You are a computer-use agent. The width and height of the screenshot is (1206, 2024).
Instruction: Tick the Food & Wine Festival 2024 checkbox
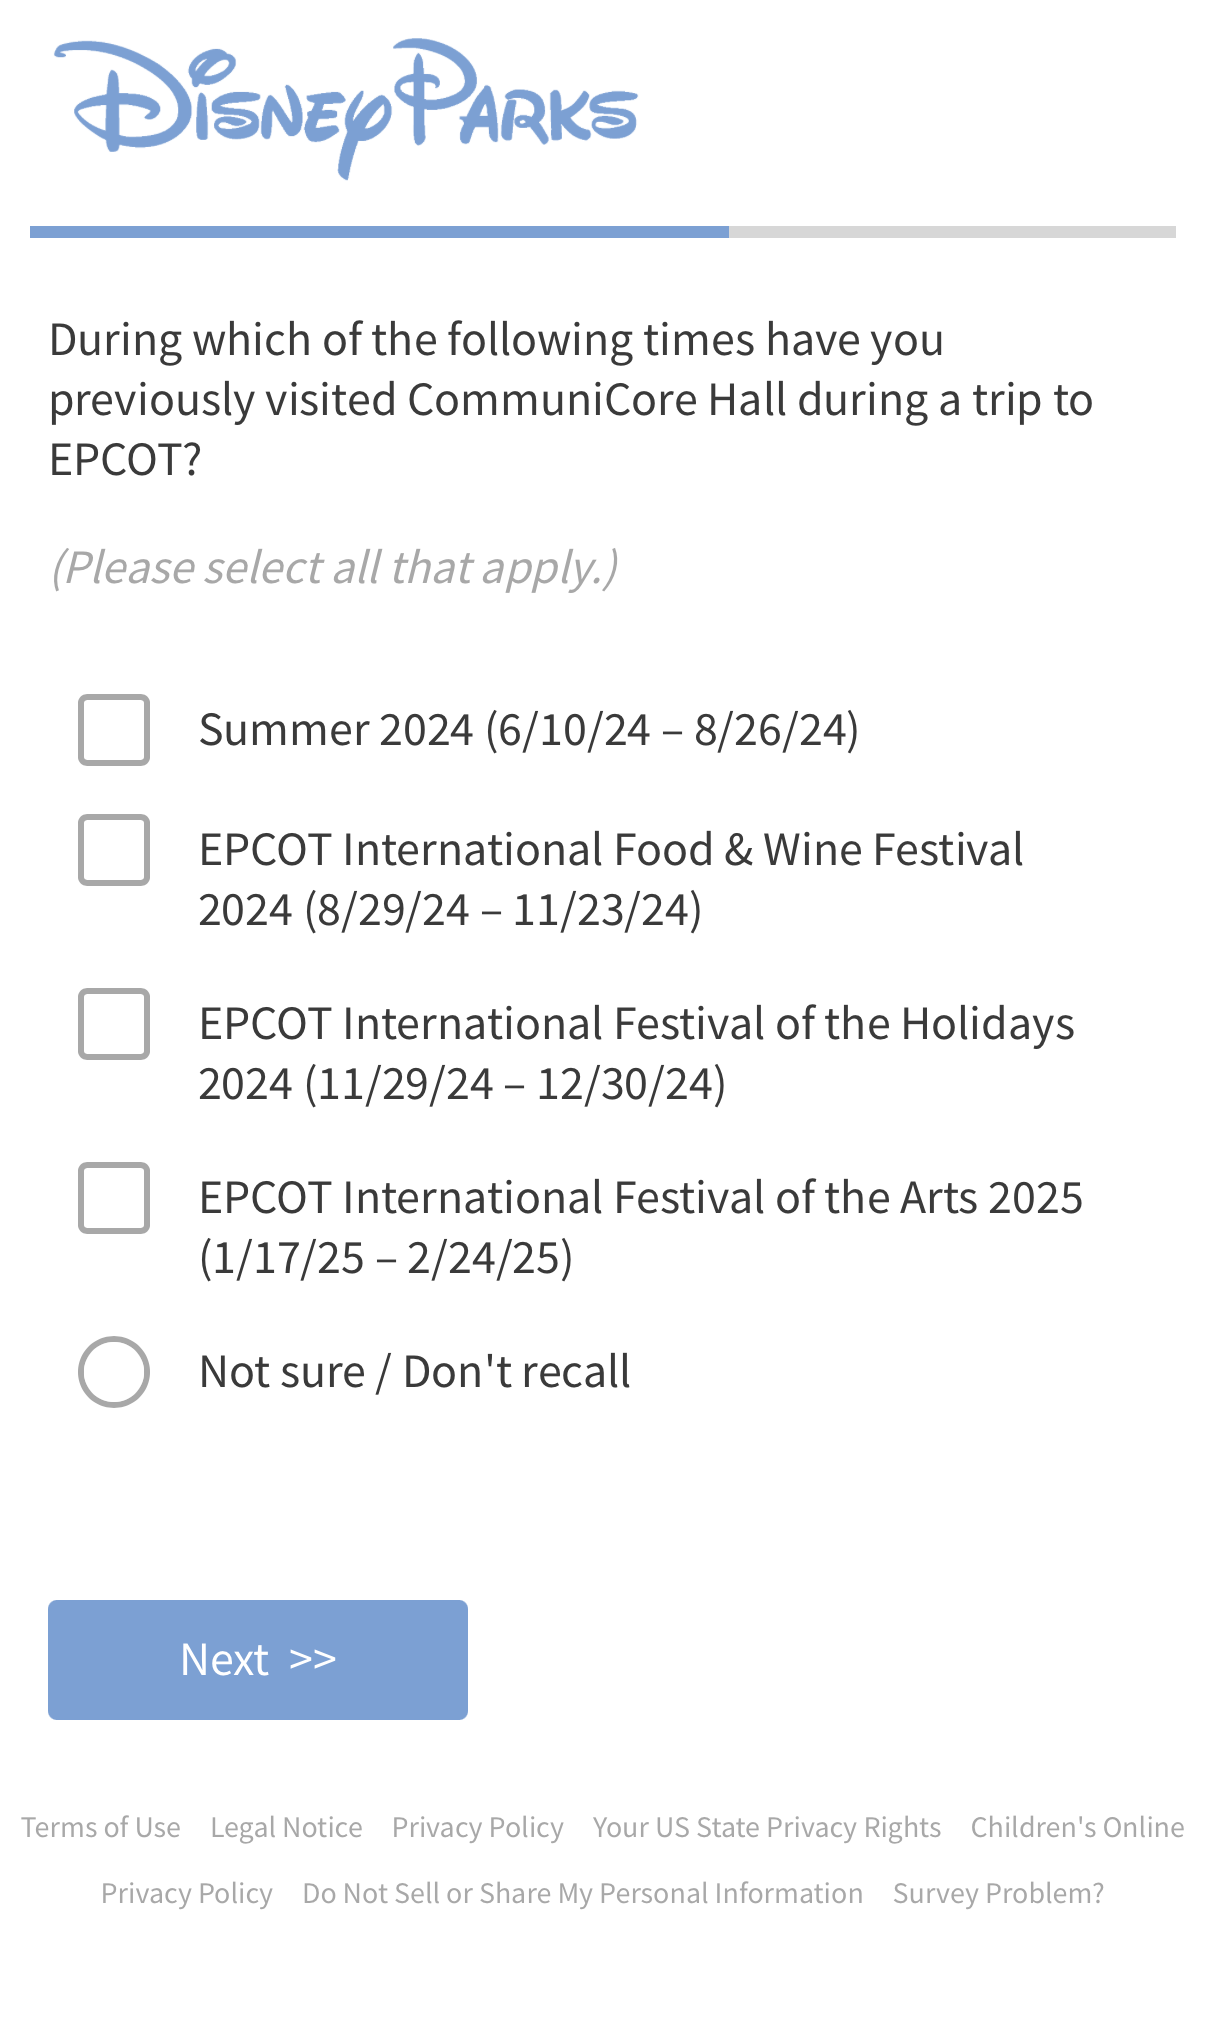tap(114, 850)
